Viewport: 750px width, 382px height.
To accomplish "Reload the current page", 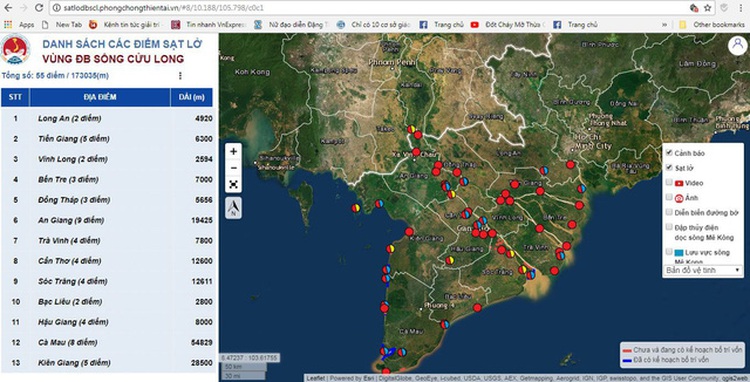I will (x=39, y=8).
